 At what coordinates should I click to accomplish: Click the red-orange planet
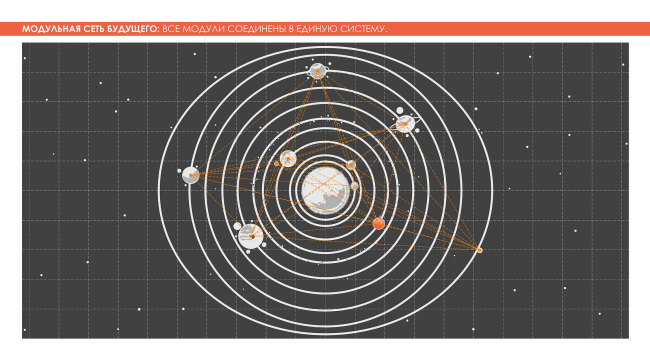378,223
